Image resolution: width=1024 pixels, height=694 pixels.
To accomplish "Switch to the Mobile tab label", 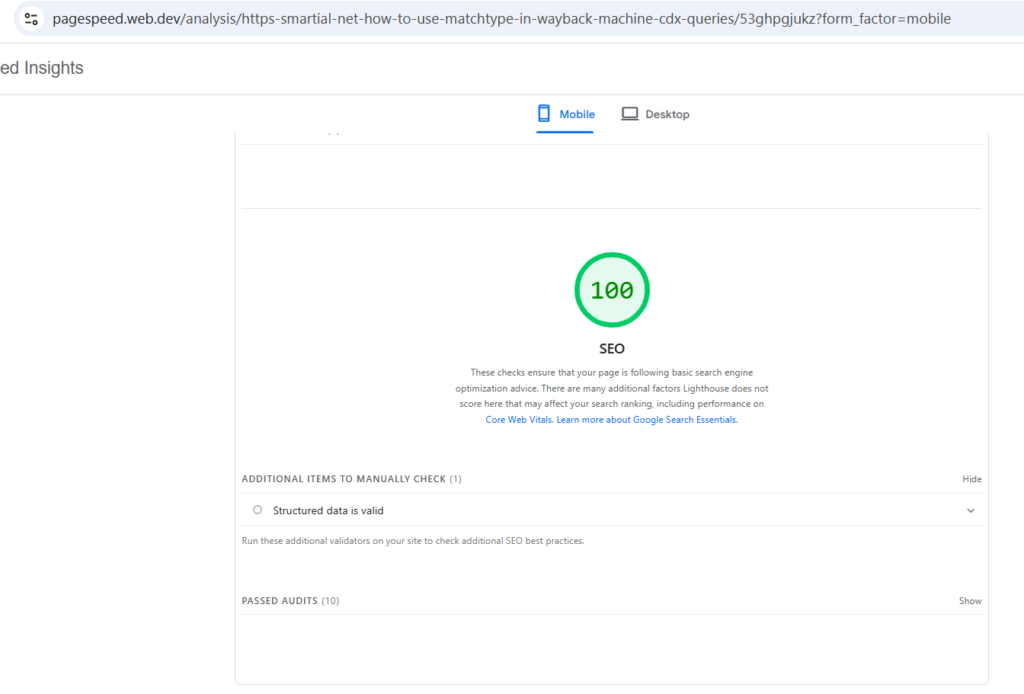I will pyautogui.click(x=577, y=114).
